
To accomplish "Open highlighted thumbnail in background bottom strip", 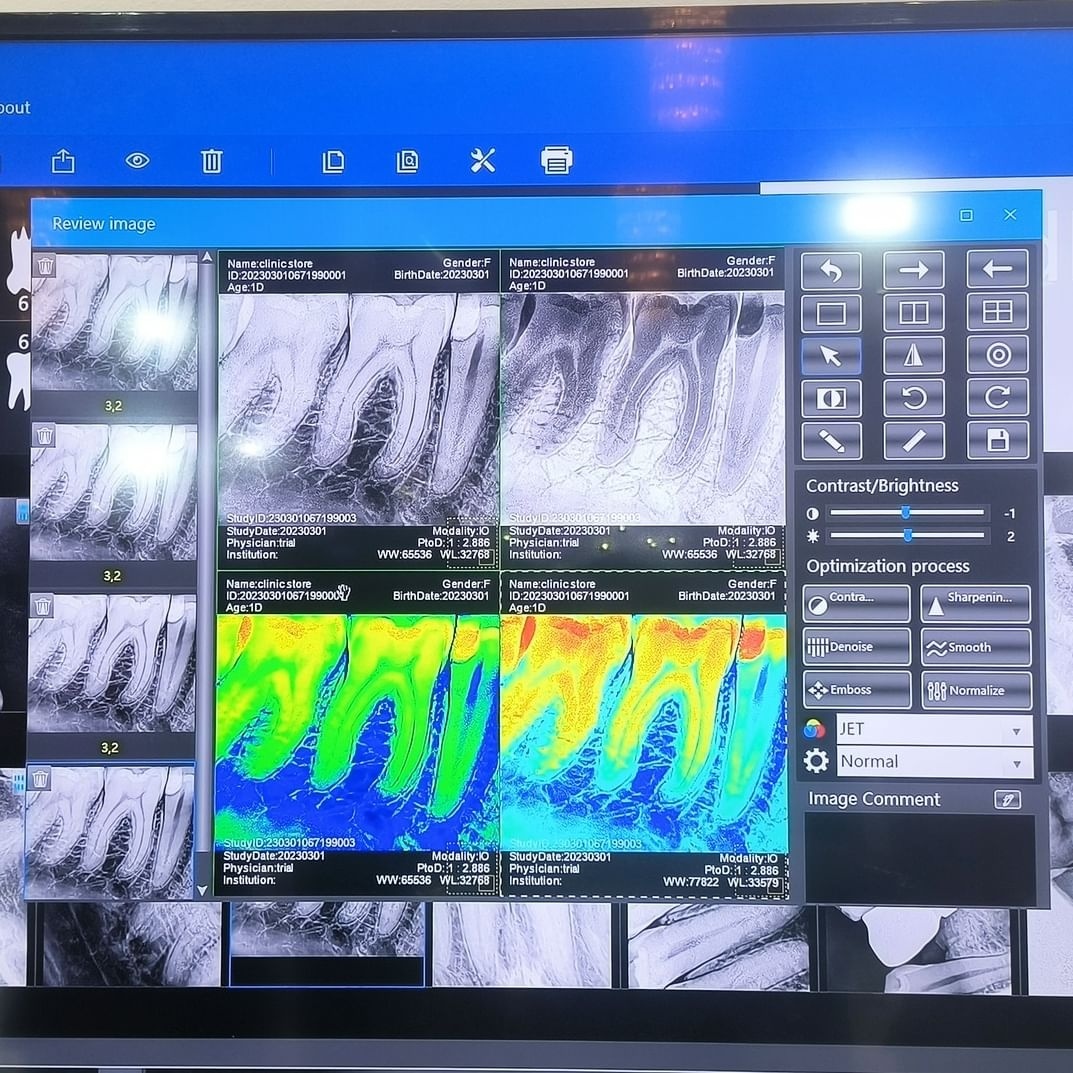I will pyautogui.click(x=327, y=944).
